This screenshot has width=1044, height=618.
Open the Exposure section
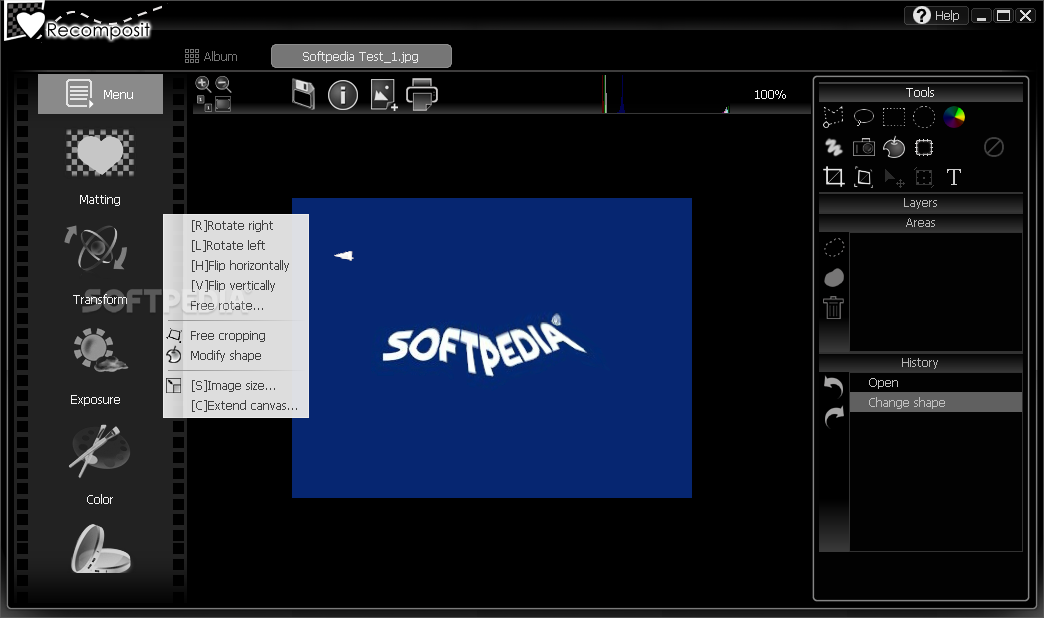point(99,367)
